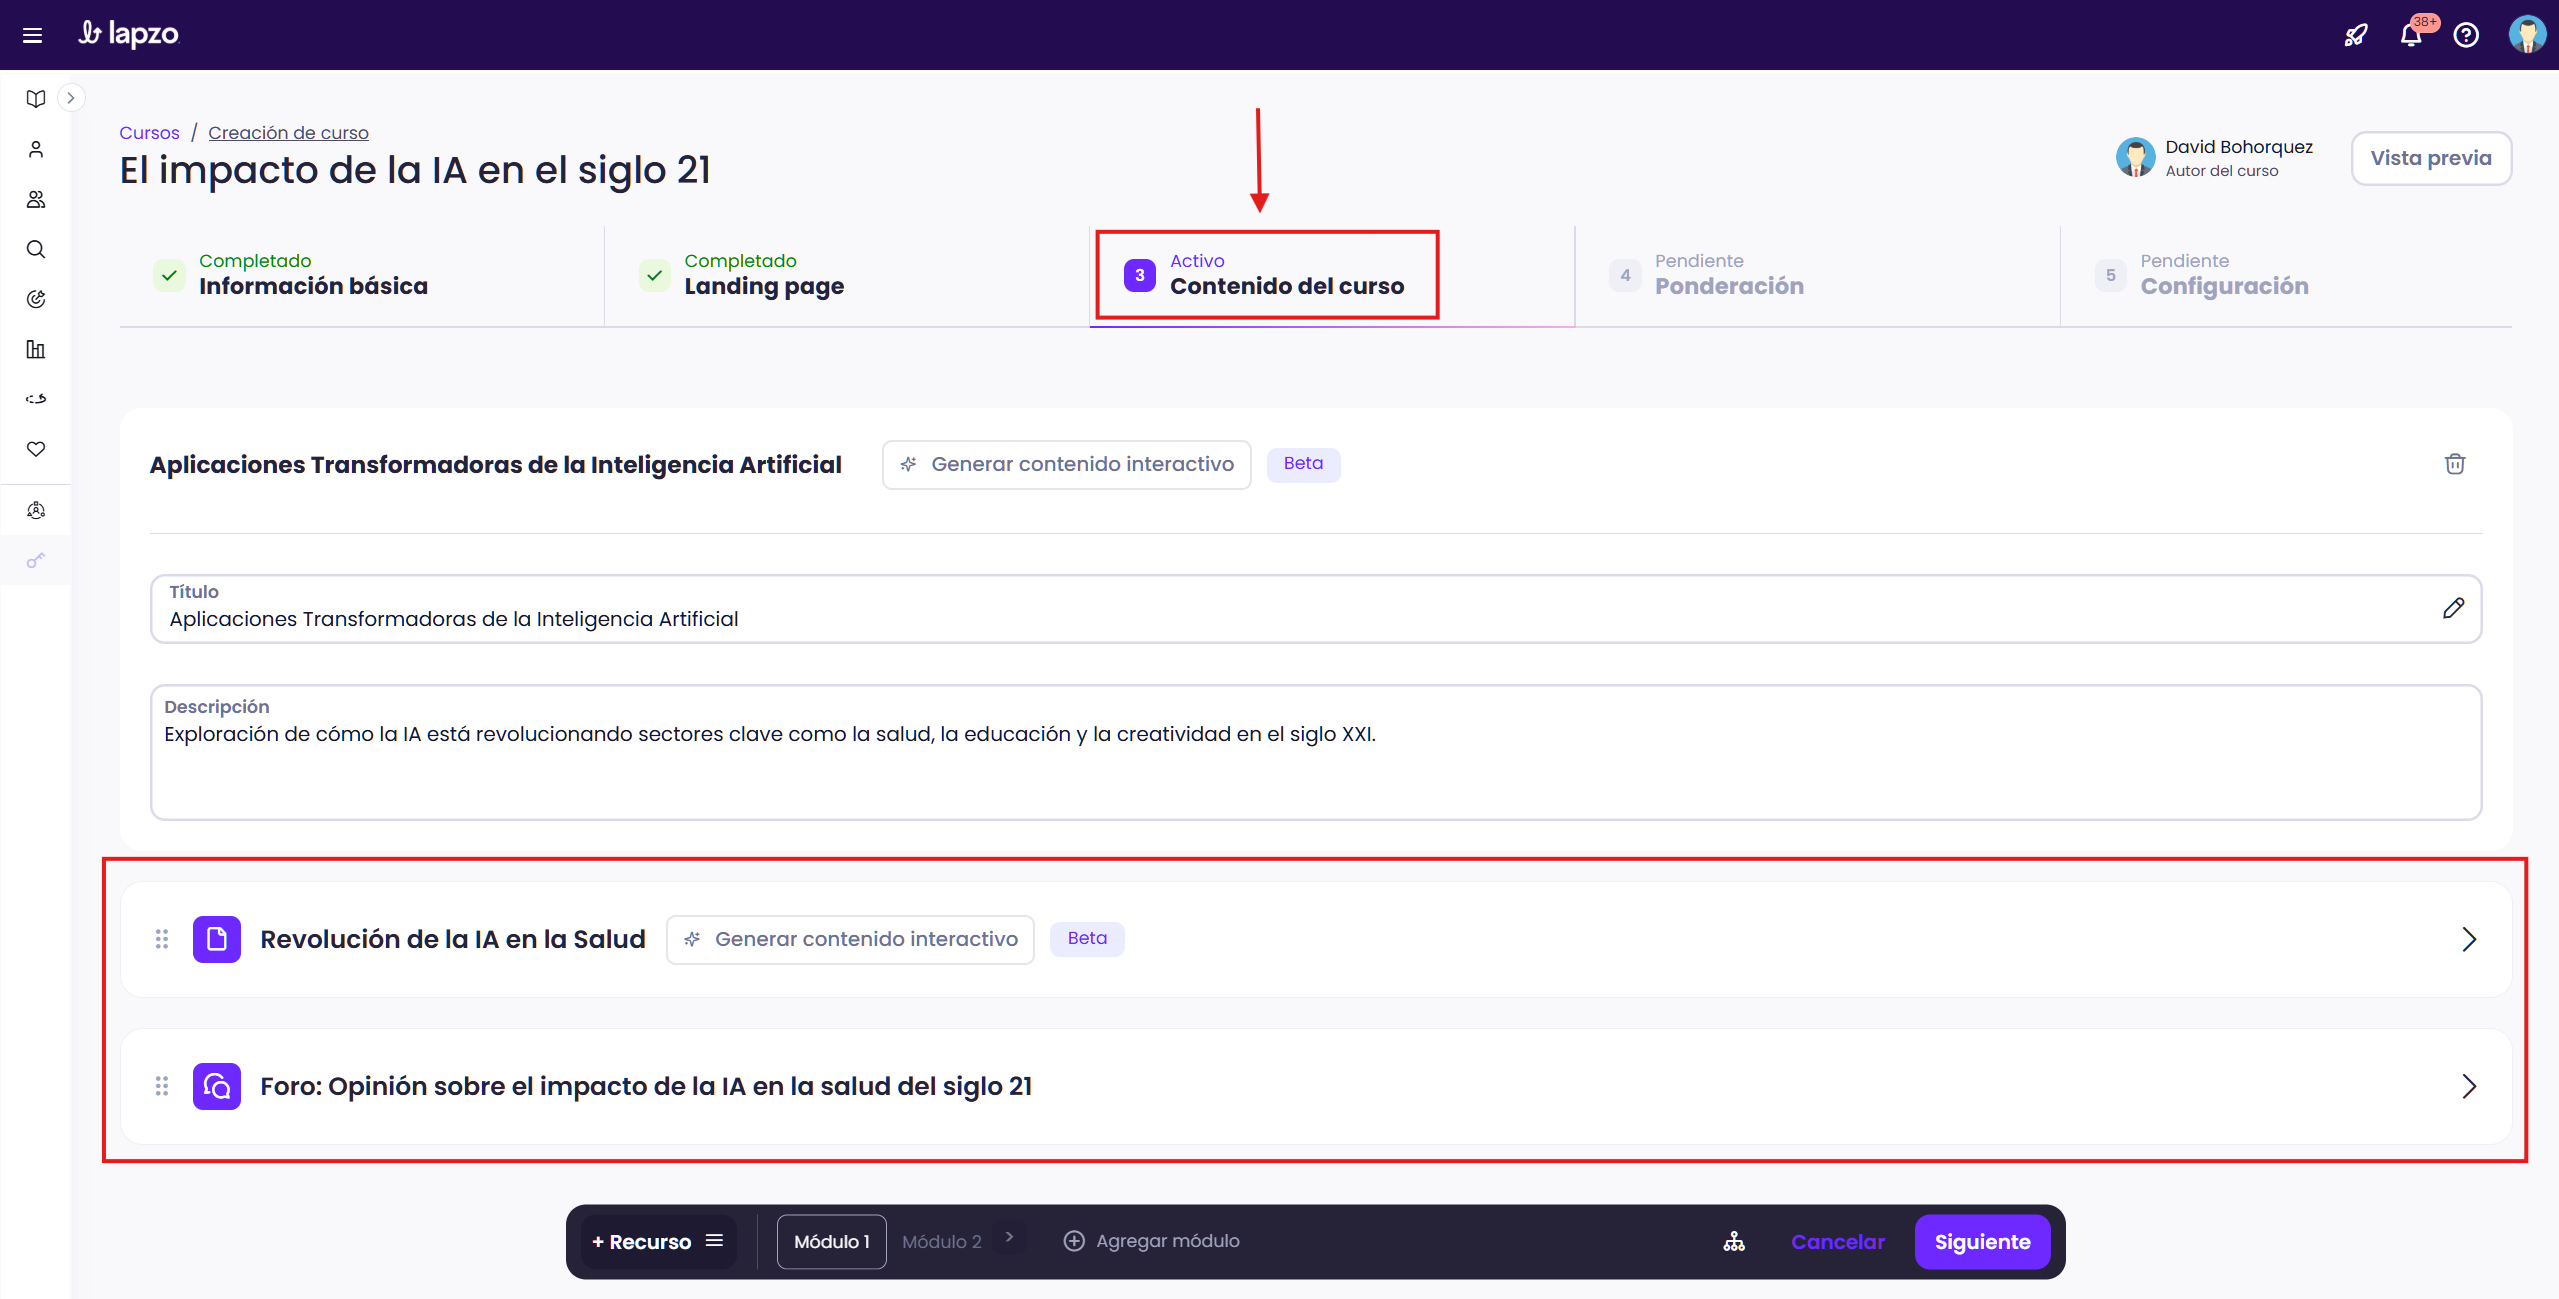Click the heart icon in sidebar
Viewport: 2559px width, 1299px height.
[36, 449]
